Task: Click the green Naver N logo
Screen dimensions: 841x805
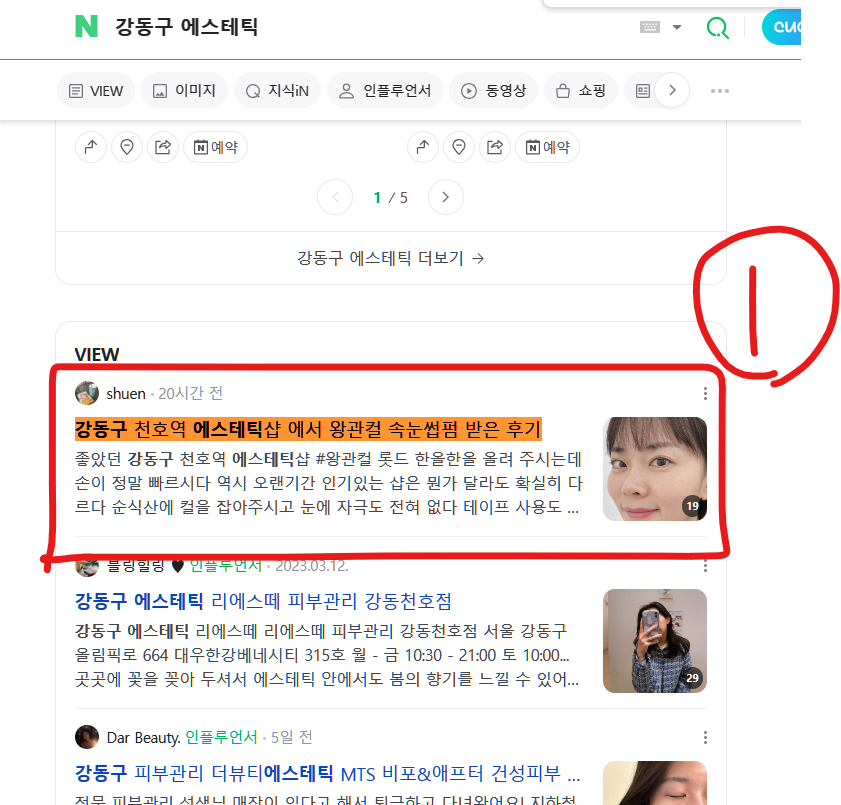Action: [x=86, y=26]
